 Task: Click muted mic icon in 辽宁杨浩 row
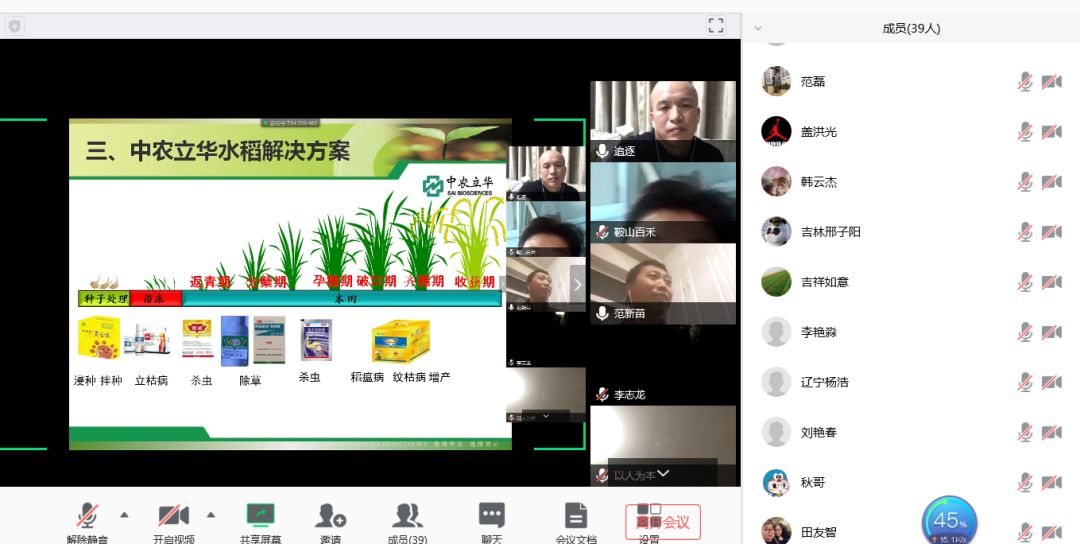tap(1025, 382)
